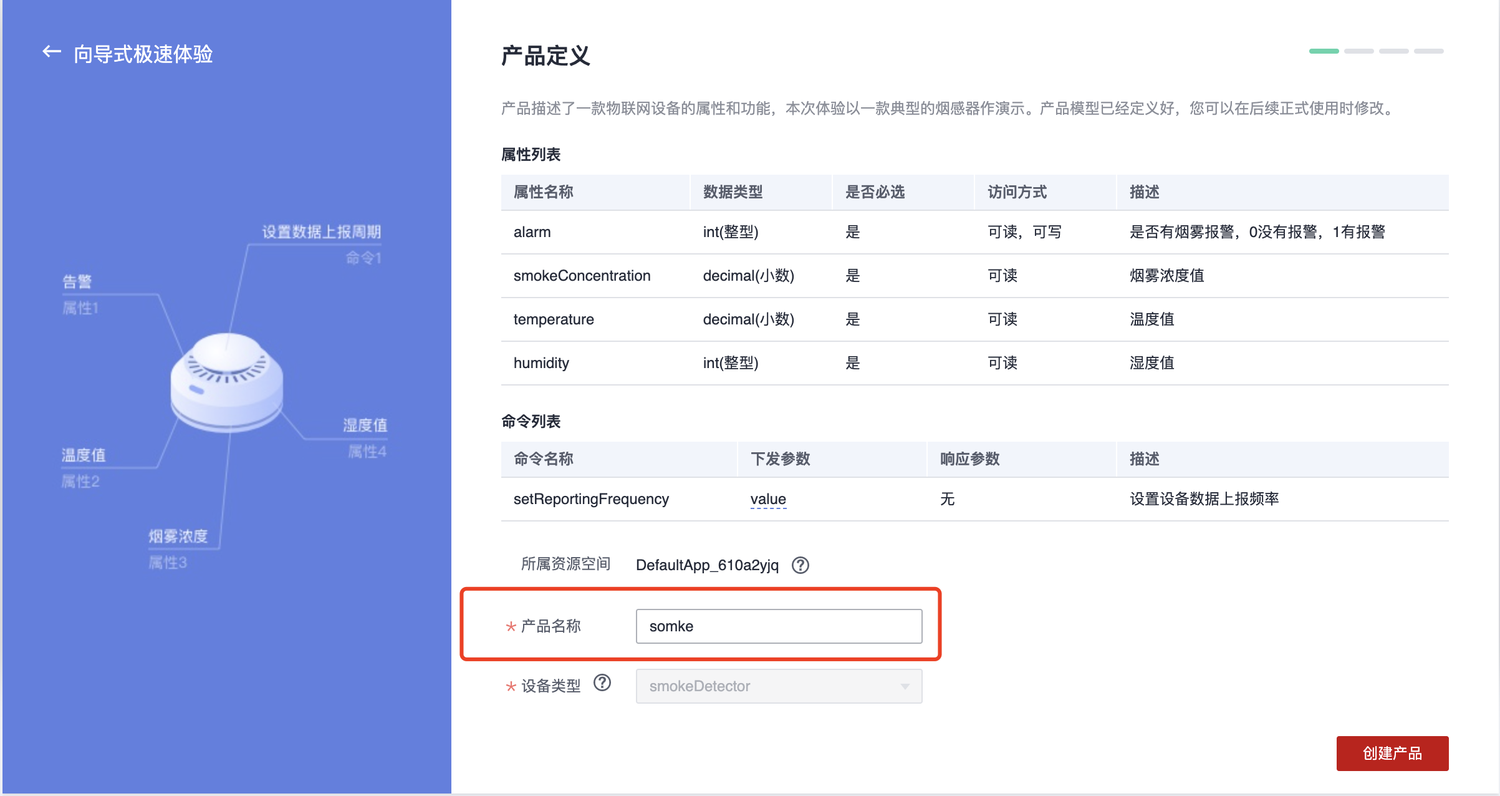Click the 烟雾浓度值 description cell

[x=1166, y=275]
